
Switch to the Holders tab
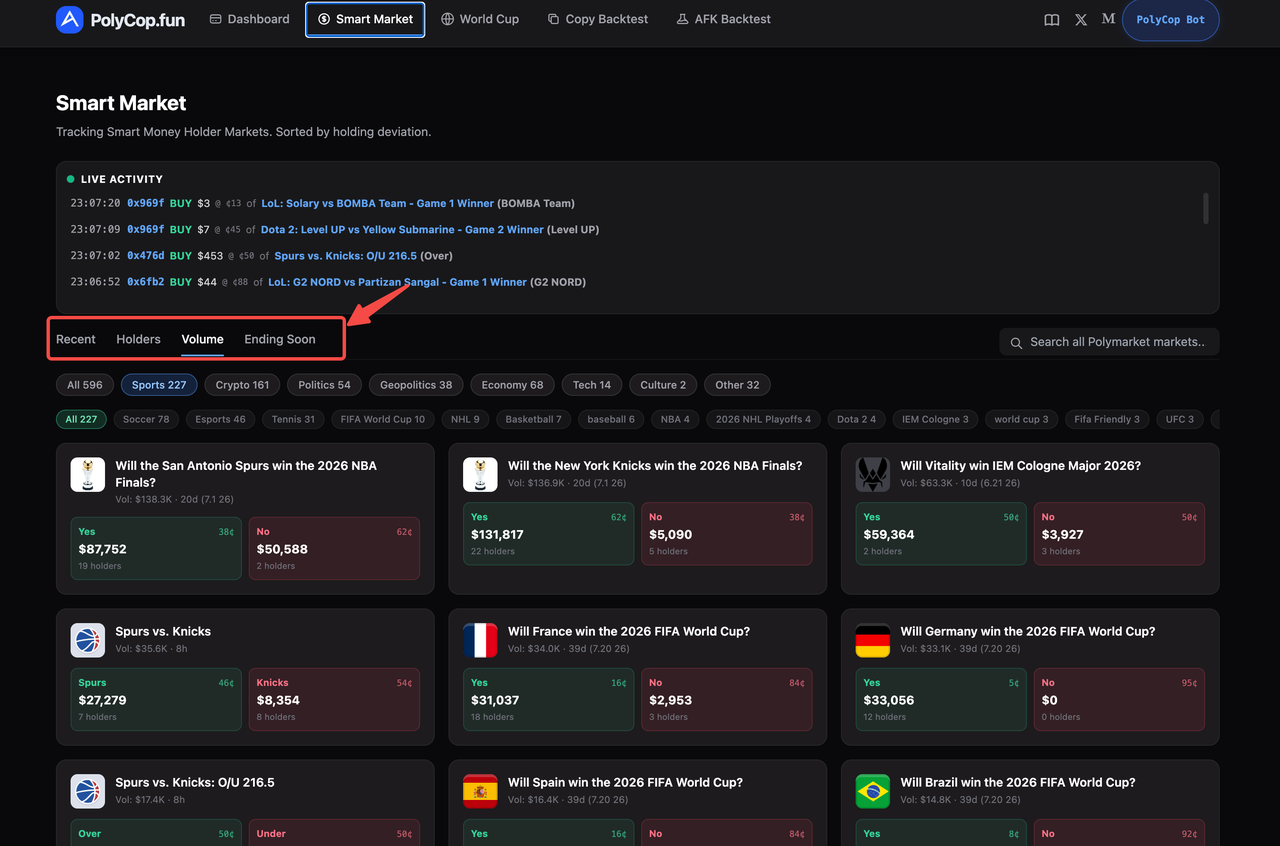click(x=138, y=339)
